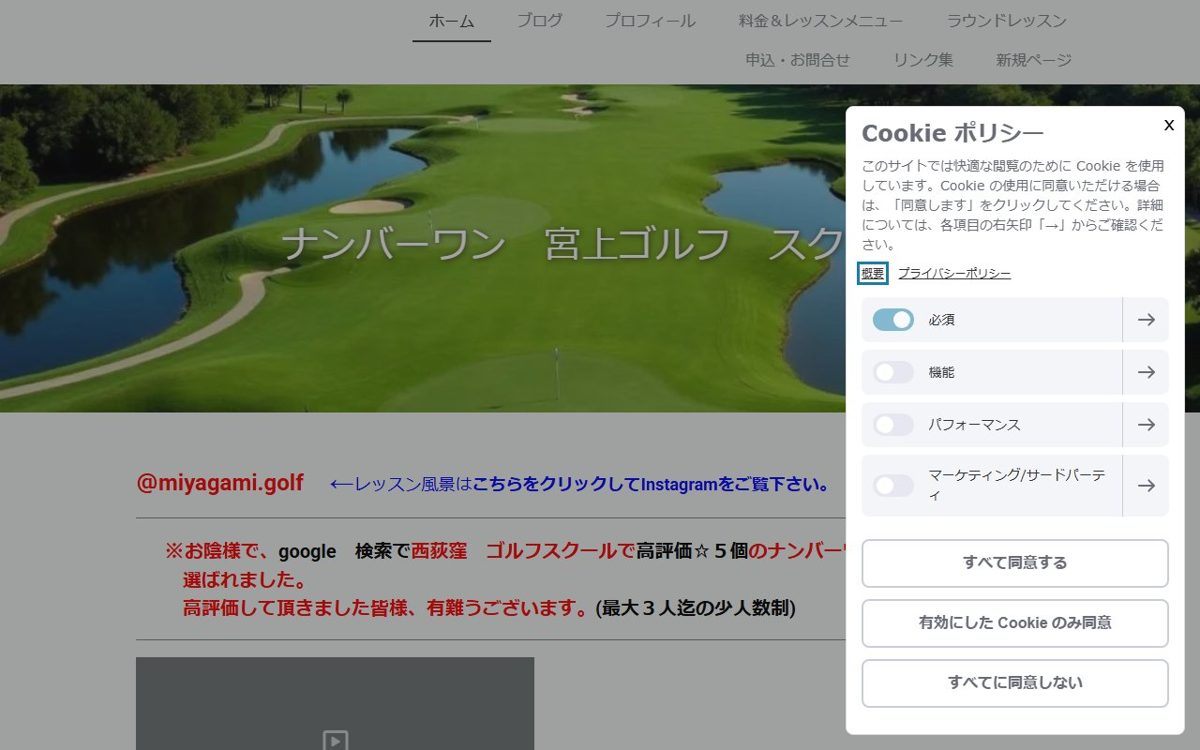Open details arrow for 機能 cookies
Viewport: 1200px width, 750px height.
tap(1146, 372)
